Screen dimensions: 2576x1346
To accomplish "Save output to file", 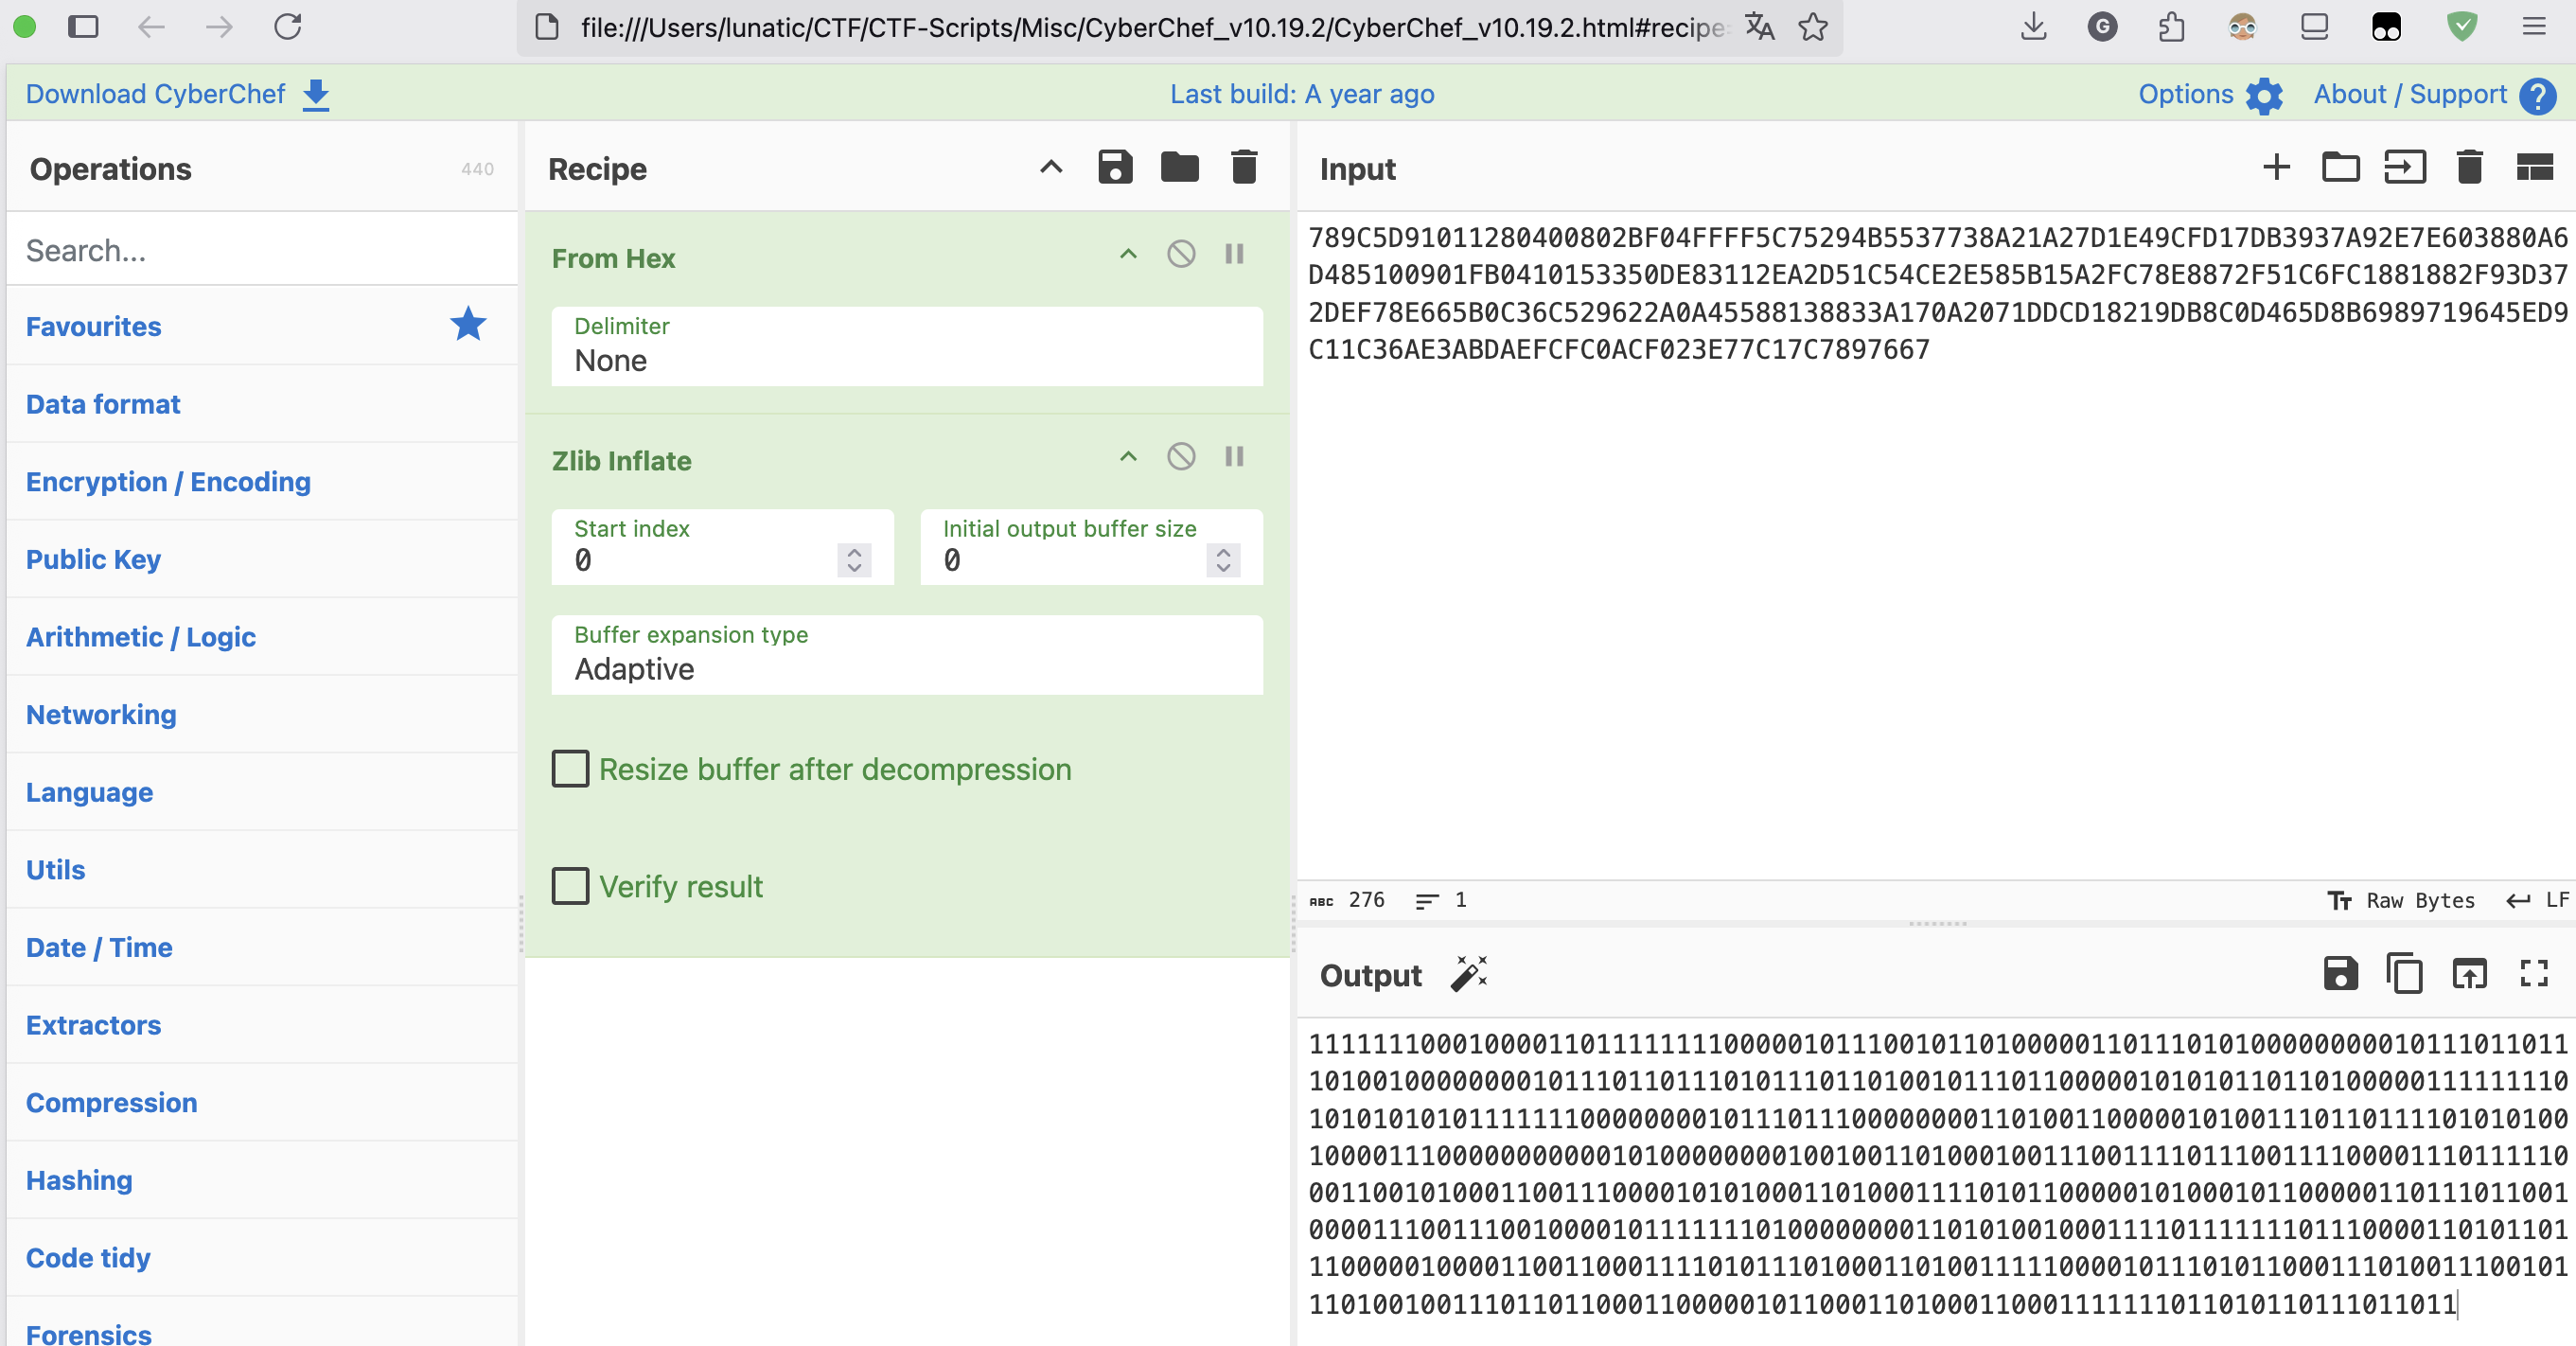I will pos(2340,973).
